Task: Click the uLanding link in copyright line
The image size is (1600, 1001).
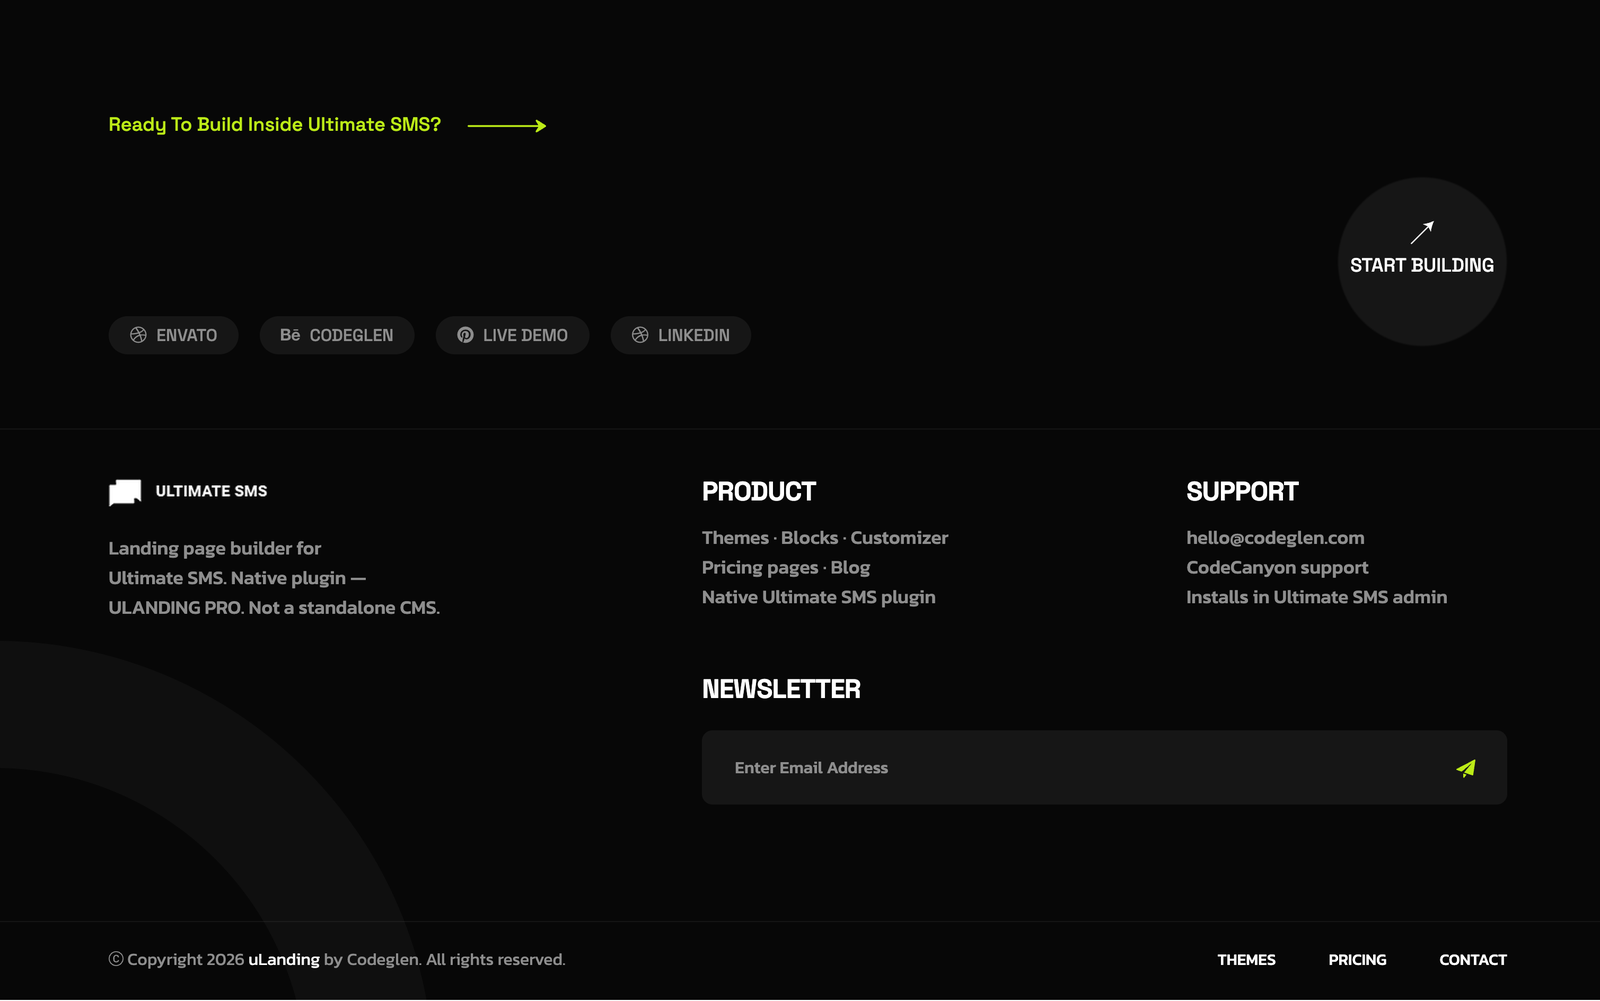Action: [x=284, y=960]
